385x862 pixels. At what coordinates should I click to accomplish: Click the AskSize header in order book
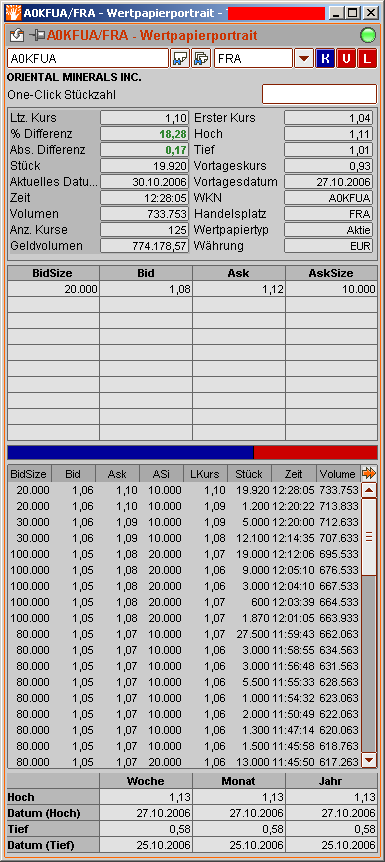click(x=332, y=273)
